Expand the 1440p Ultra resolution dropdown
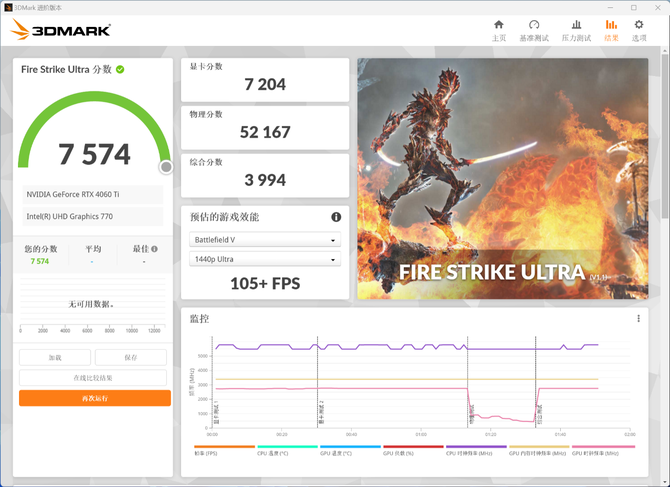Screen dimensions: 670x487 click(265, 260)
